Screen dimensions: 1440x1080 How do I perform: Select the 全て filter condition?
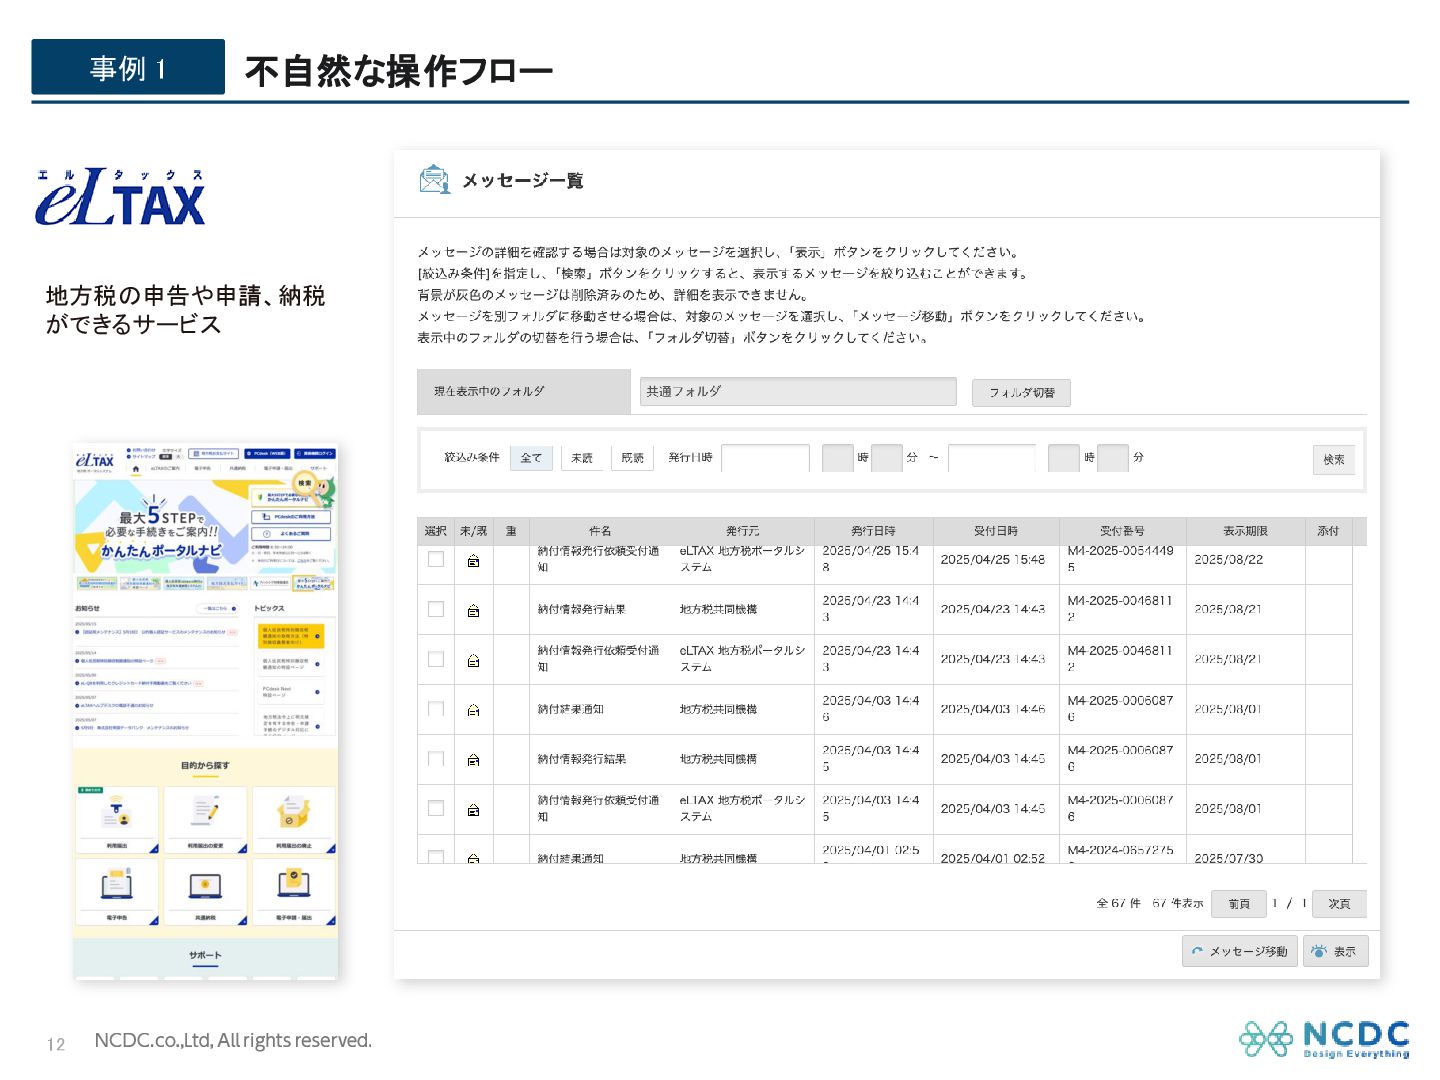[x=531, y=458]
